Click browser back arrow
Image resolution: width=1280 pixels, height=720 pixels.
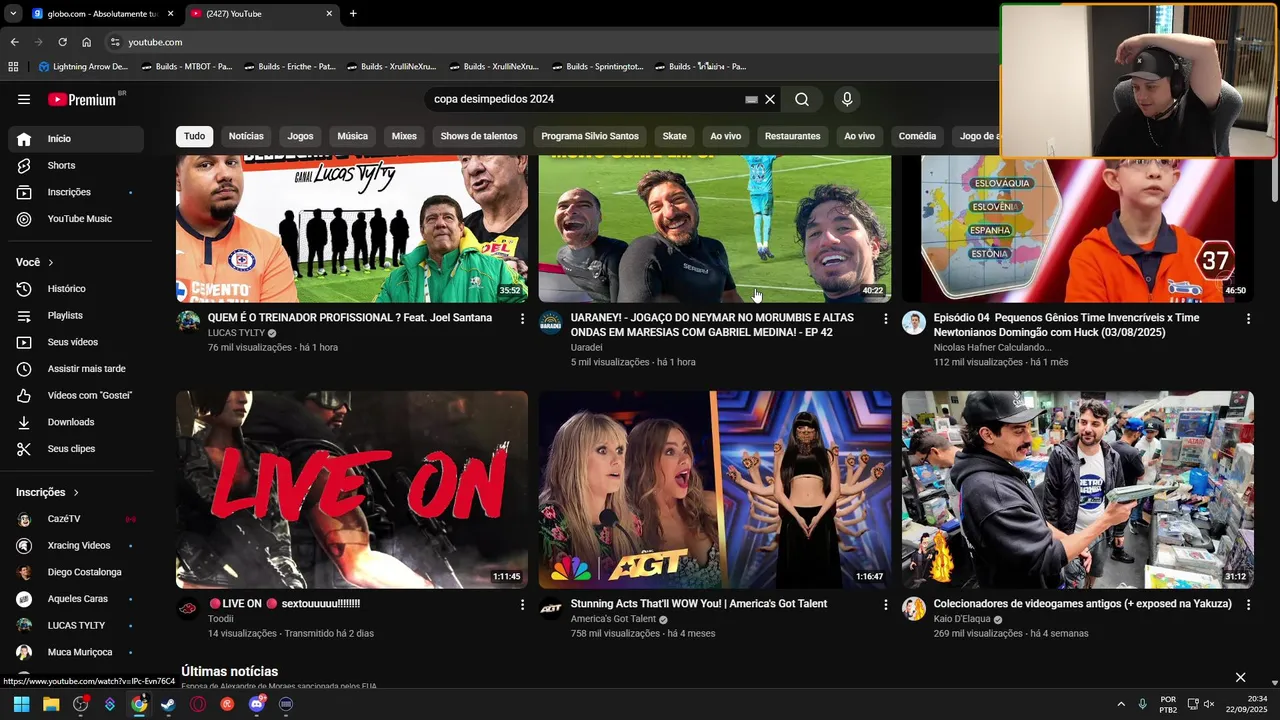pos(14,42)
